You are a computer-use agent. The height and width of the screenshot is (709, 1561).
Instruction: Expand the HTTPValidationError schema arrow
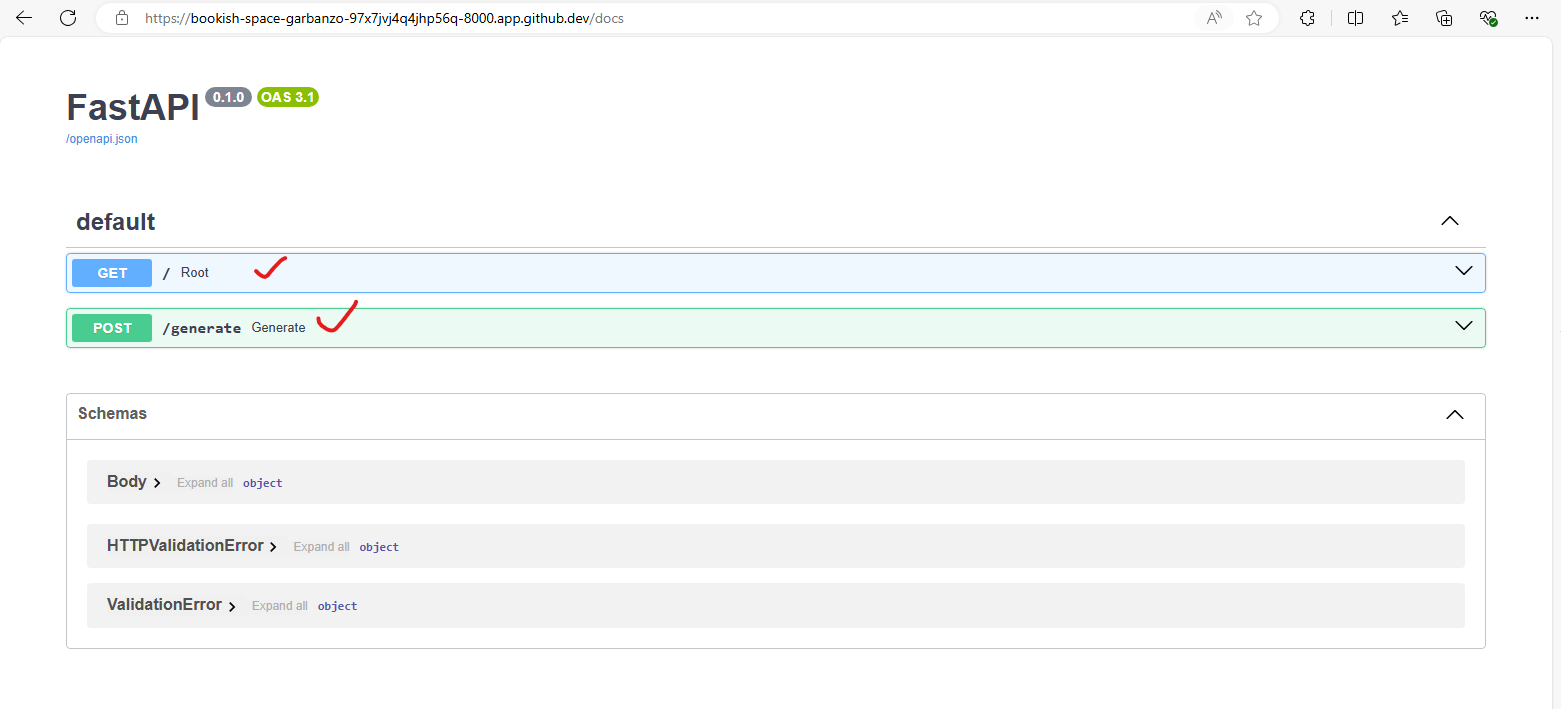pos(273,547)
